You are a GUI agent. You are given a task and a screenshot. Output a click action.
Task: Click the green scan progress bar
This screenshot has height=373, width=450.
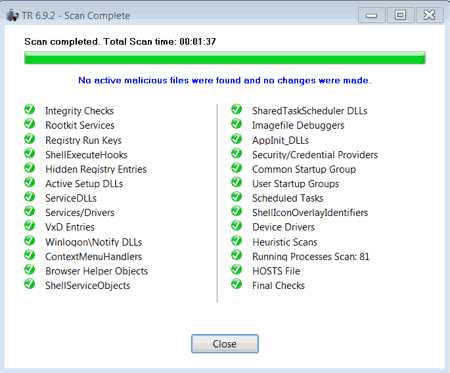[x=225, y=58]
